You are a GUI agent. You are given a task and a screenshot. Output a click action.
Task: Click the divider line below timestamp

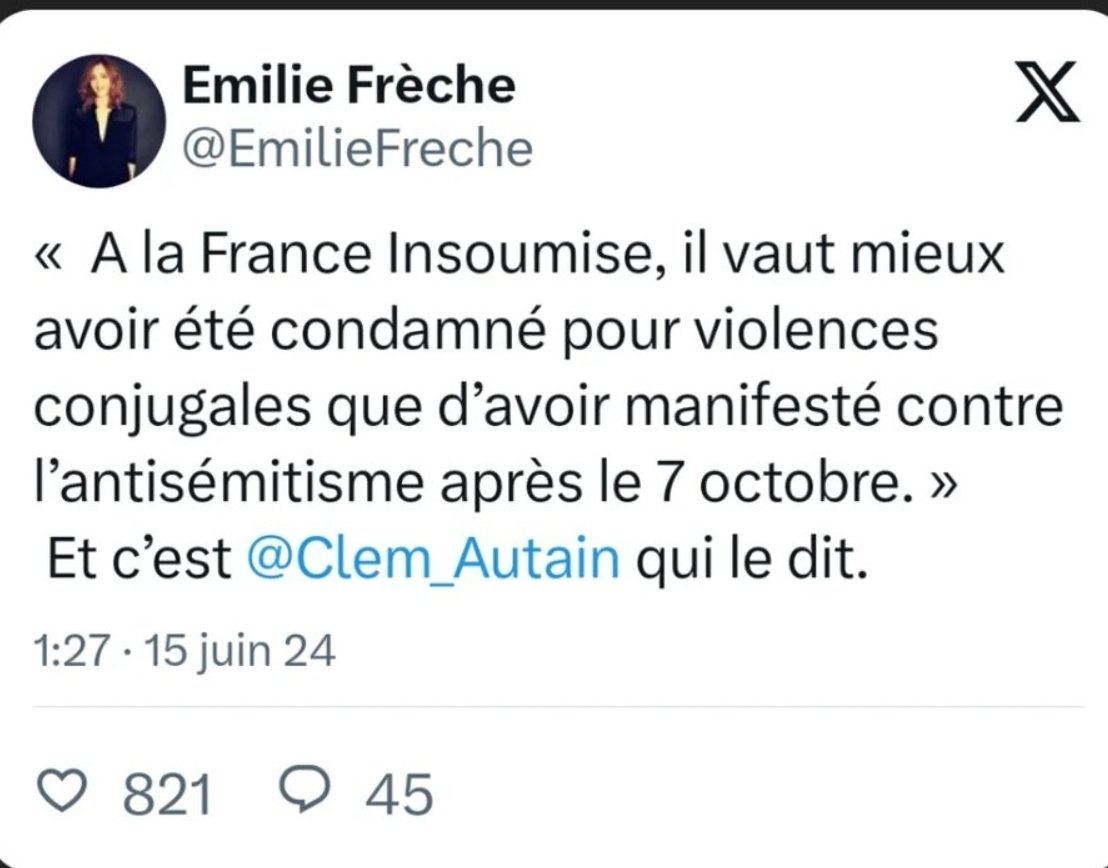(558, 706)
